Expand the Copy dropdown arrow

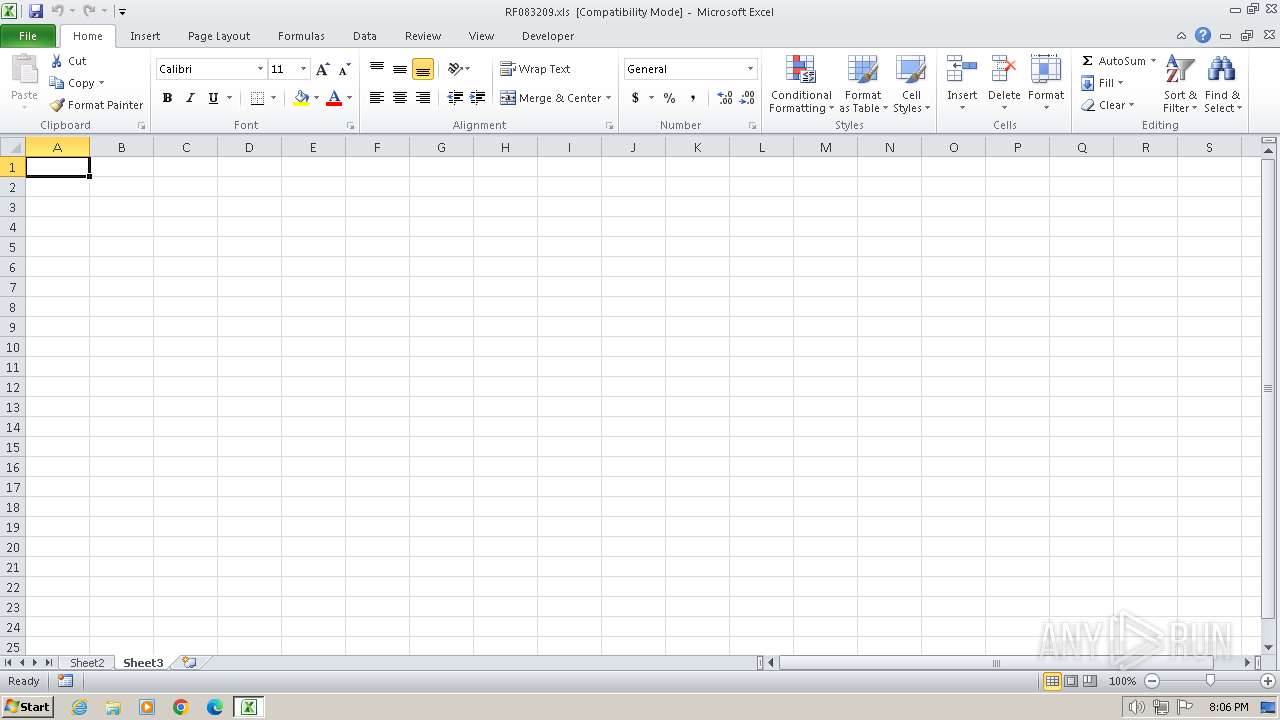101,83
